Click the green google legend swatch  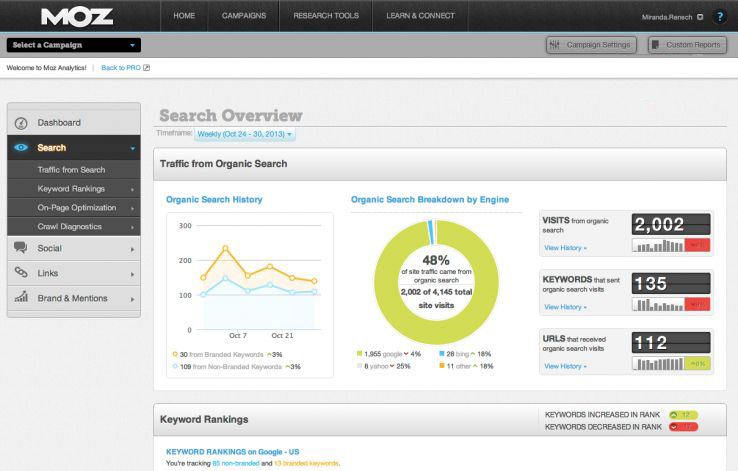[x=360, y=353]
